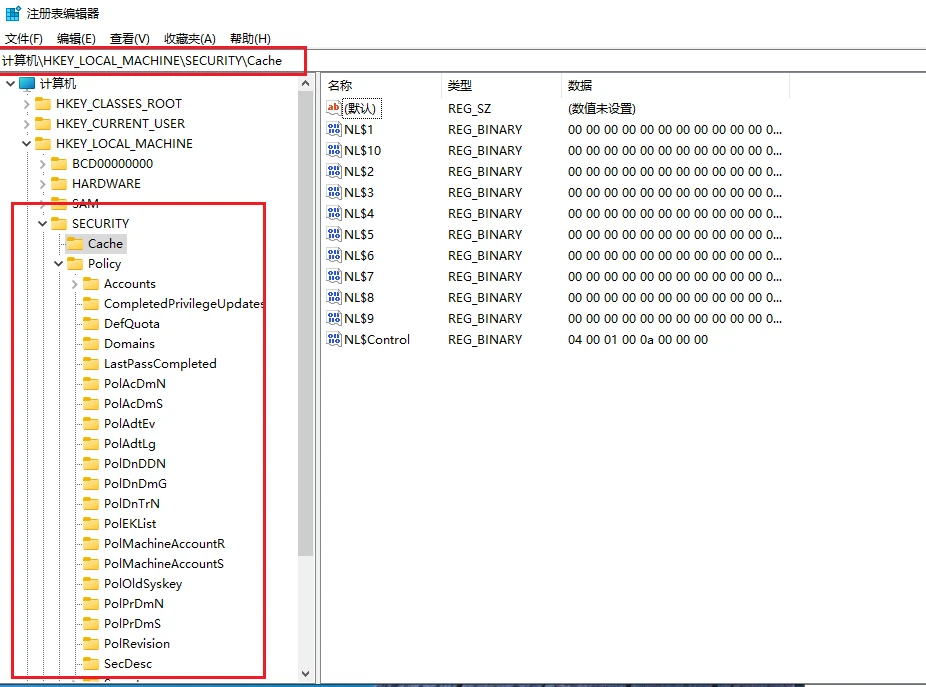Sort values by the 类型 column header
Viewport: 926px width, 687px height.
(x=501, y=86)
